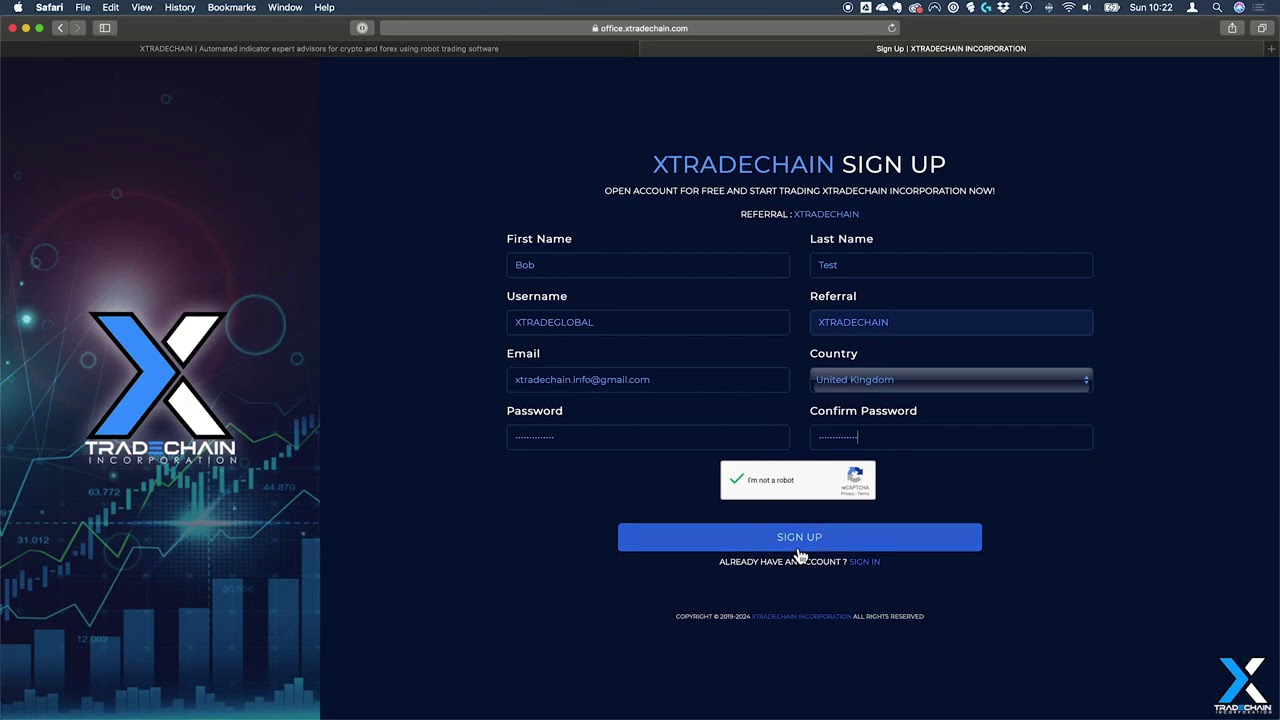1280x720 pixels.
Task: Click the Safari address bar
Action: [640, 28]
